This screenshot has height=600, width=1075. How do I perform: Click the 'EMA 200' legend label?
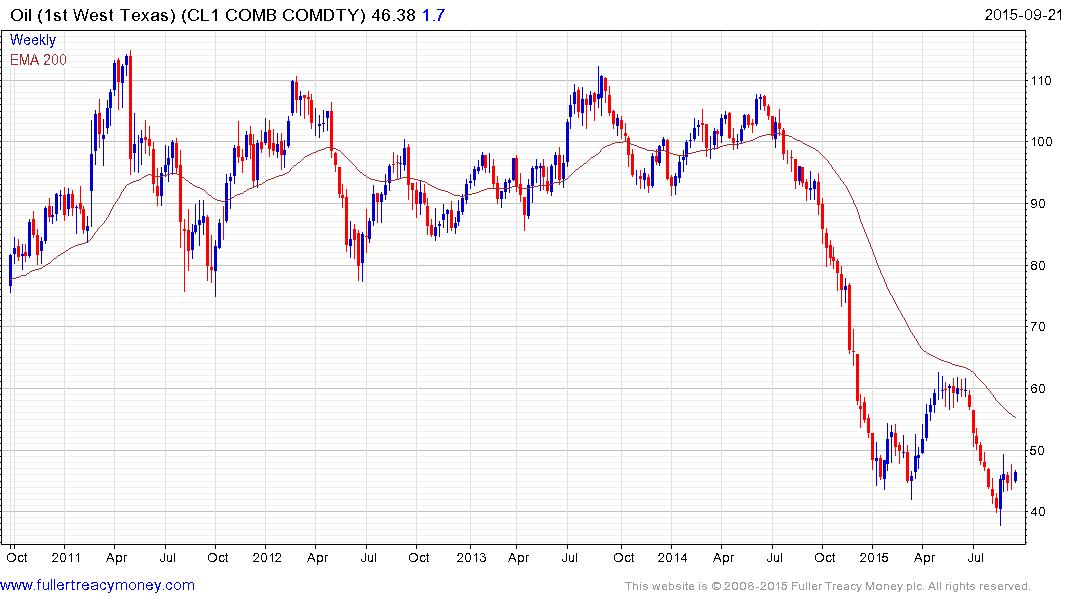(38, 60)
